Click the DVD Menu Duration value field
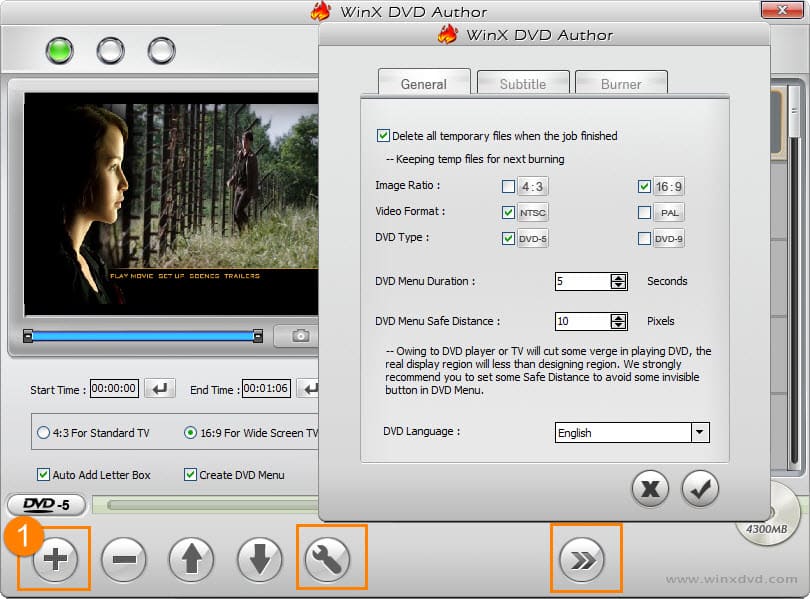The height and width of the screenshot is (599, 810). (583, 281)
